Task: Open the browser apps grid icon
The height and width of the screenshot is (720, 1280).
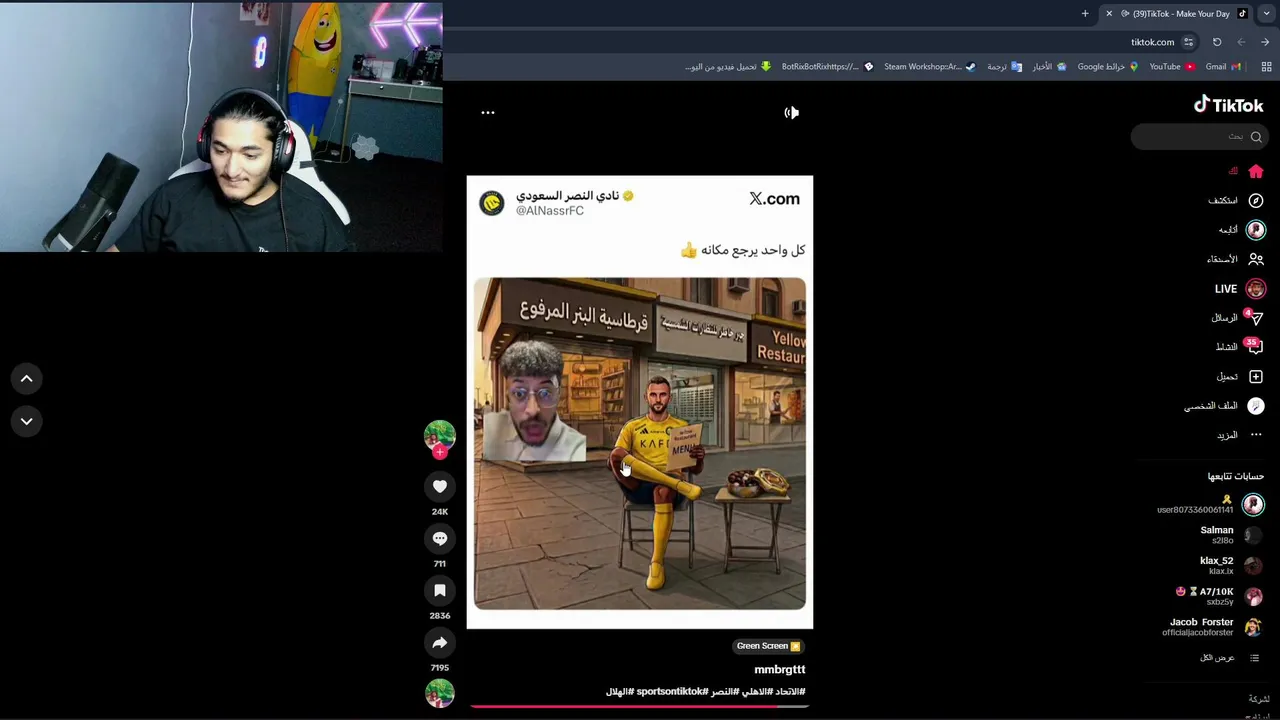Action: (1266, 67)
